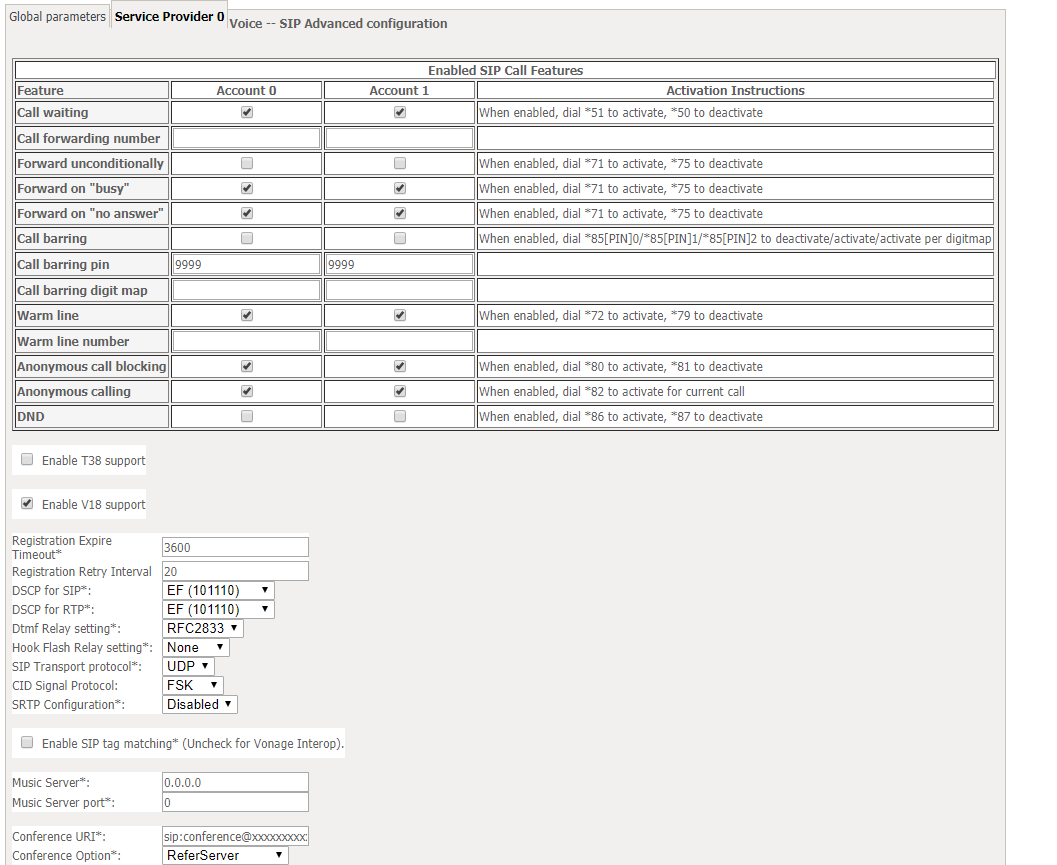
Task: Uncheck the Enable V18 support box
Action: pos(27,503)
